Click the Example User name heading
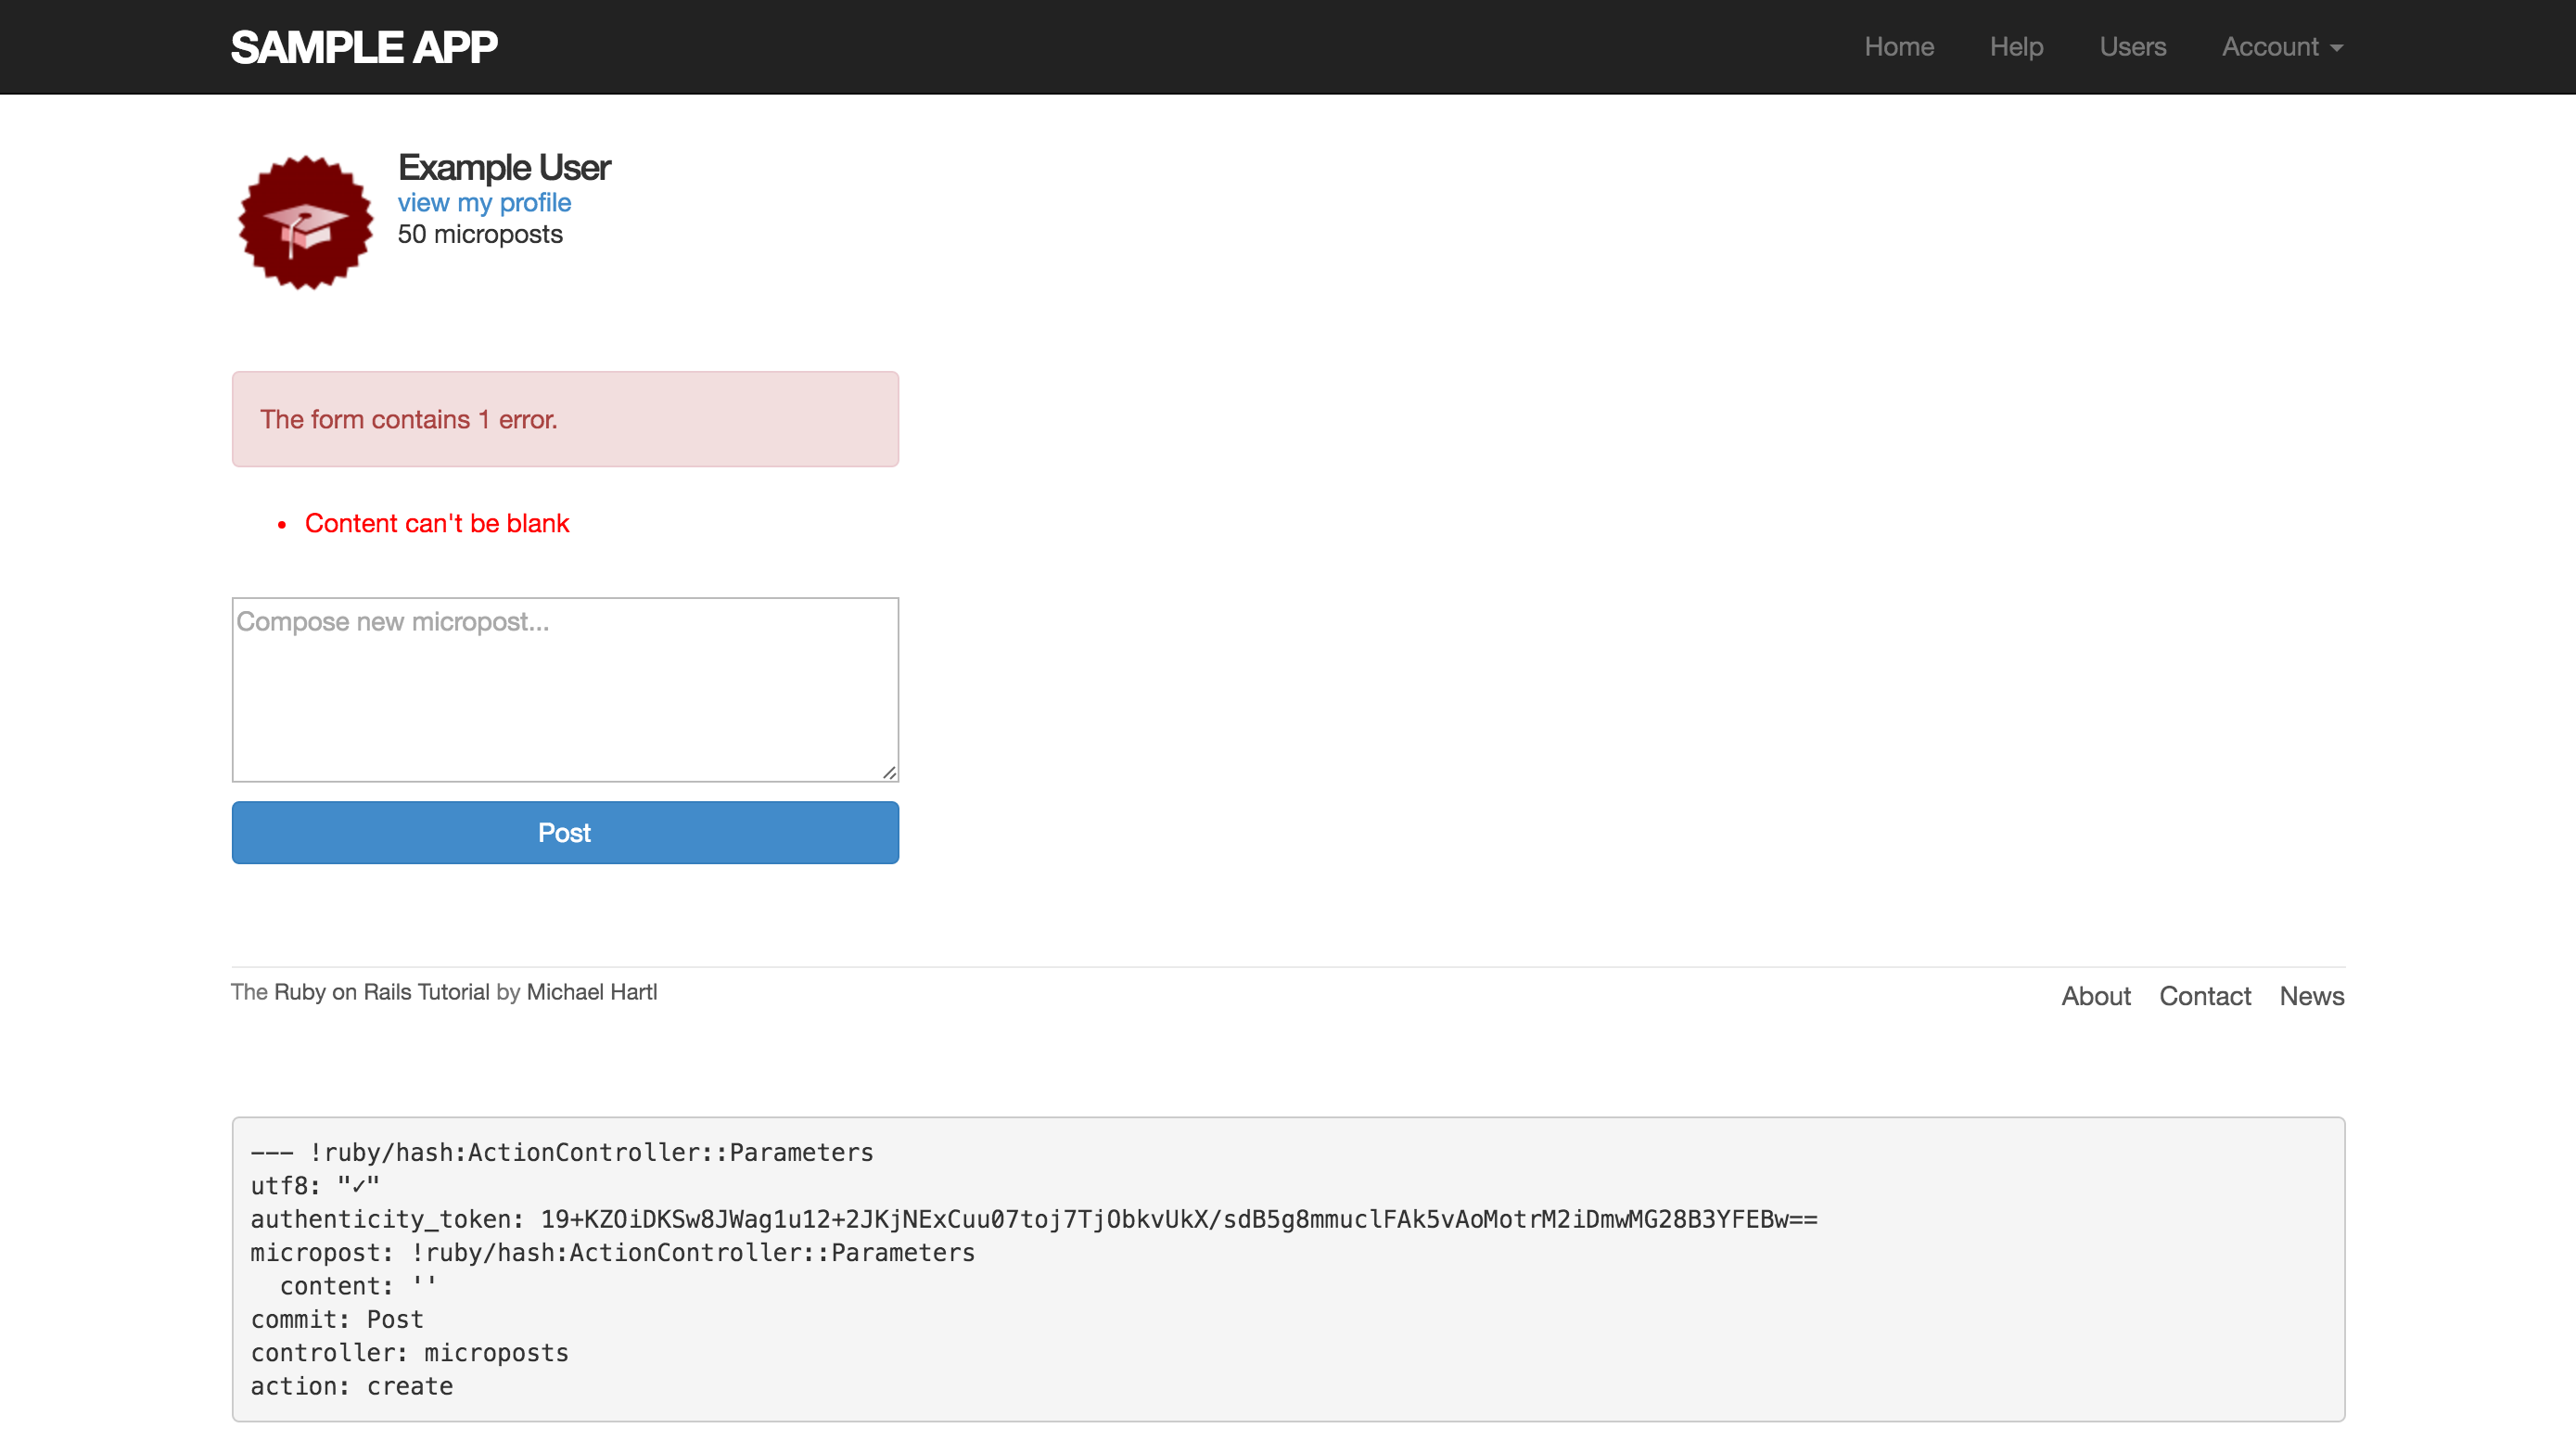 504,167
